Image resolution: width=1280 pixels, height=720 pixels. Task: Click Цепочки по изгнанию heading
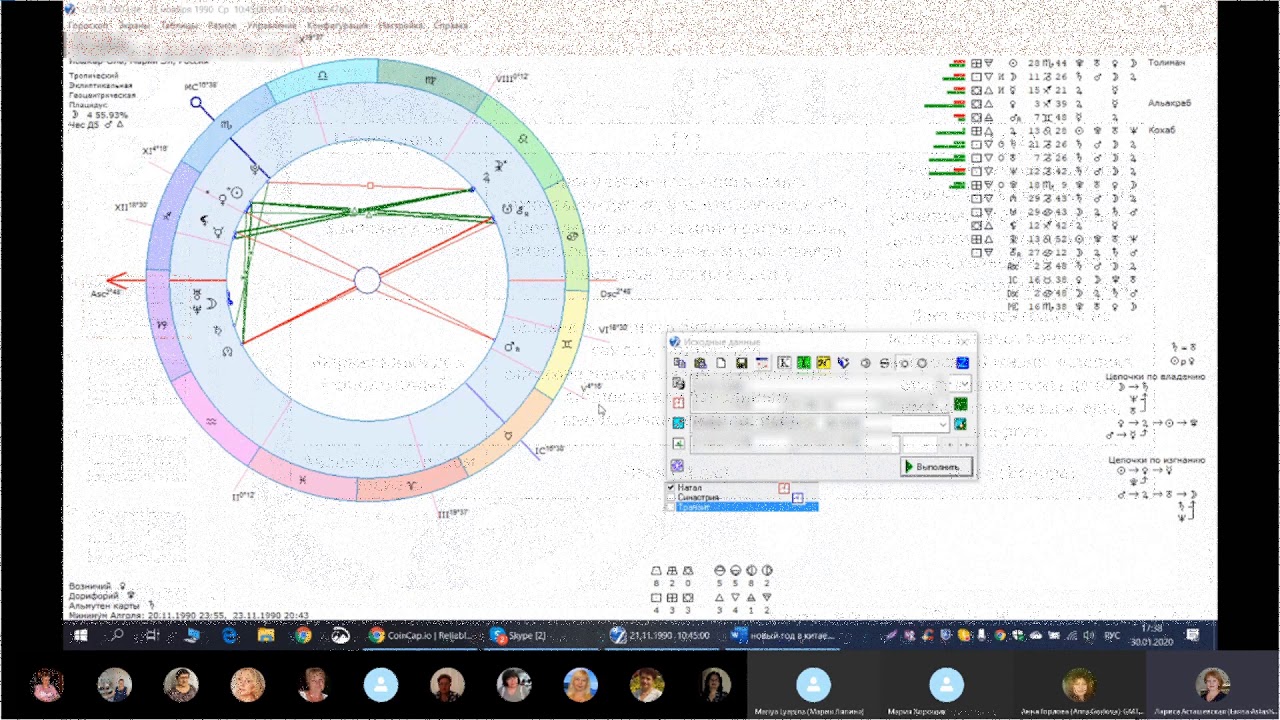(1156, 459)
